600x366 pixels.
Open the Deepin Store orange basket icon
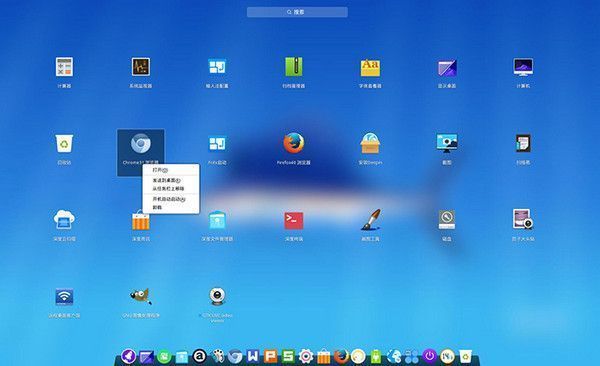tap(140, 221)
